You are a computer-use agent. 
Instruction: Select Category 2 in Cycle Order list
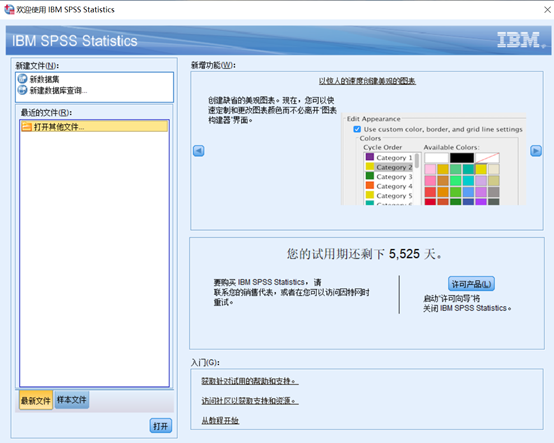pos(394,167)
